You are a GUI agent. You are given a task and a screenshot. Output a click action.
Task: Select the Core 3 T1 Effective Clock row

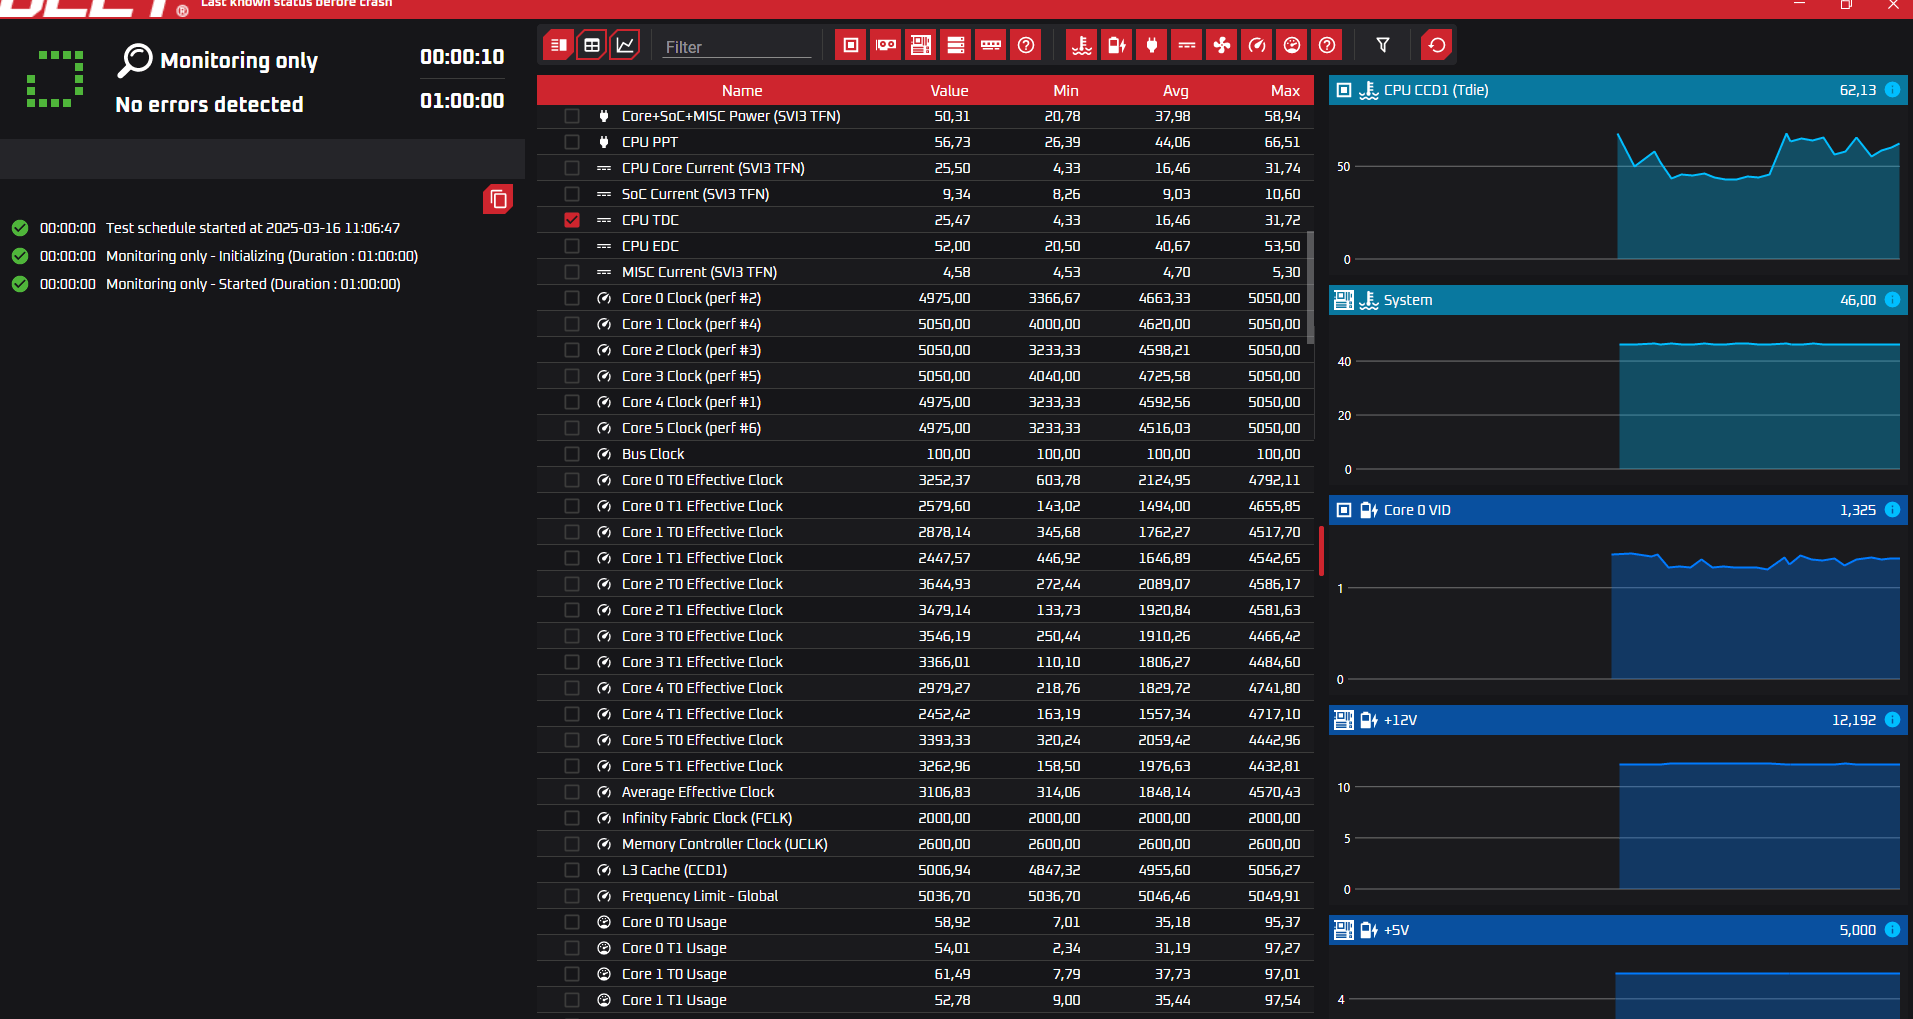point(925,662)
